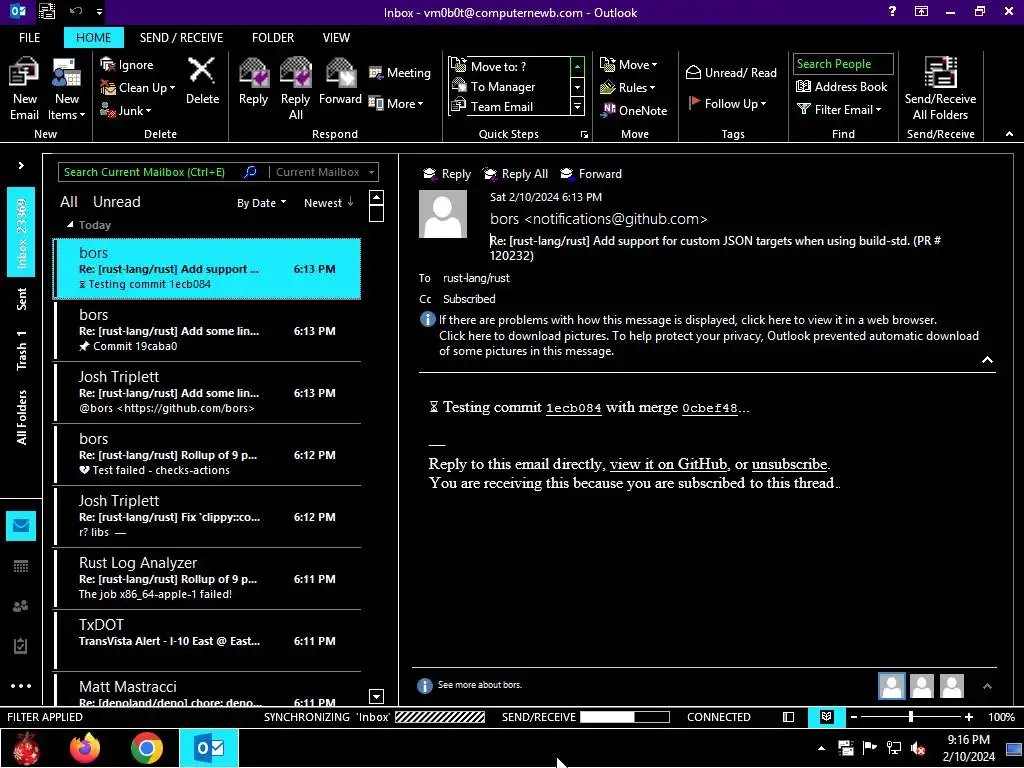Open the Filter Email dropdown

[x=839, y=110]
